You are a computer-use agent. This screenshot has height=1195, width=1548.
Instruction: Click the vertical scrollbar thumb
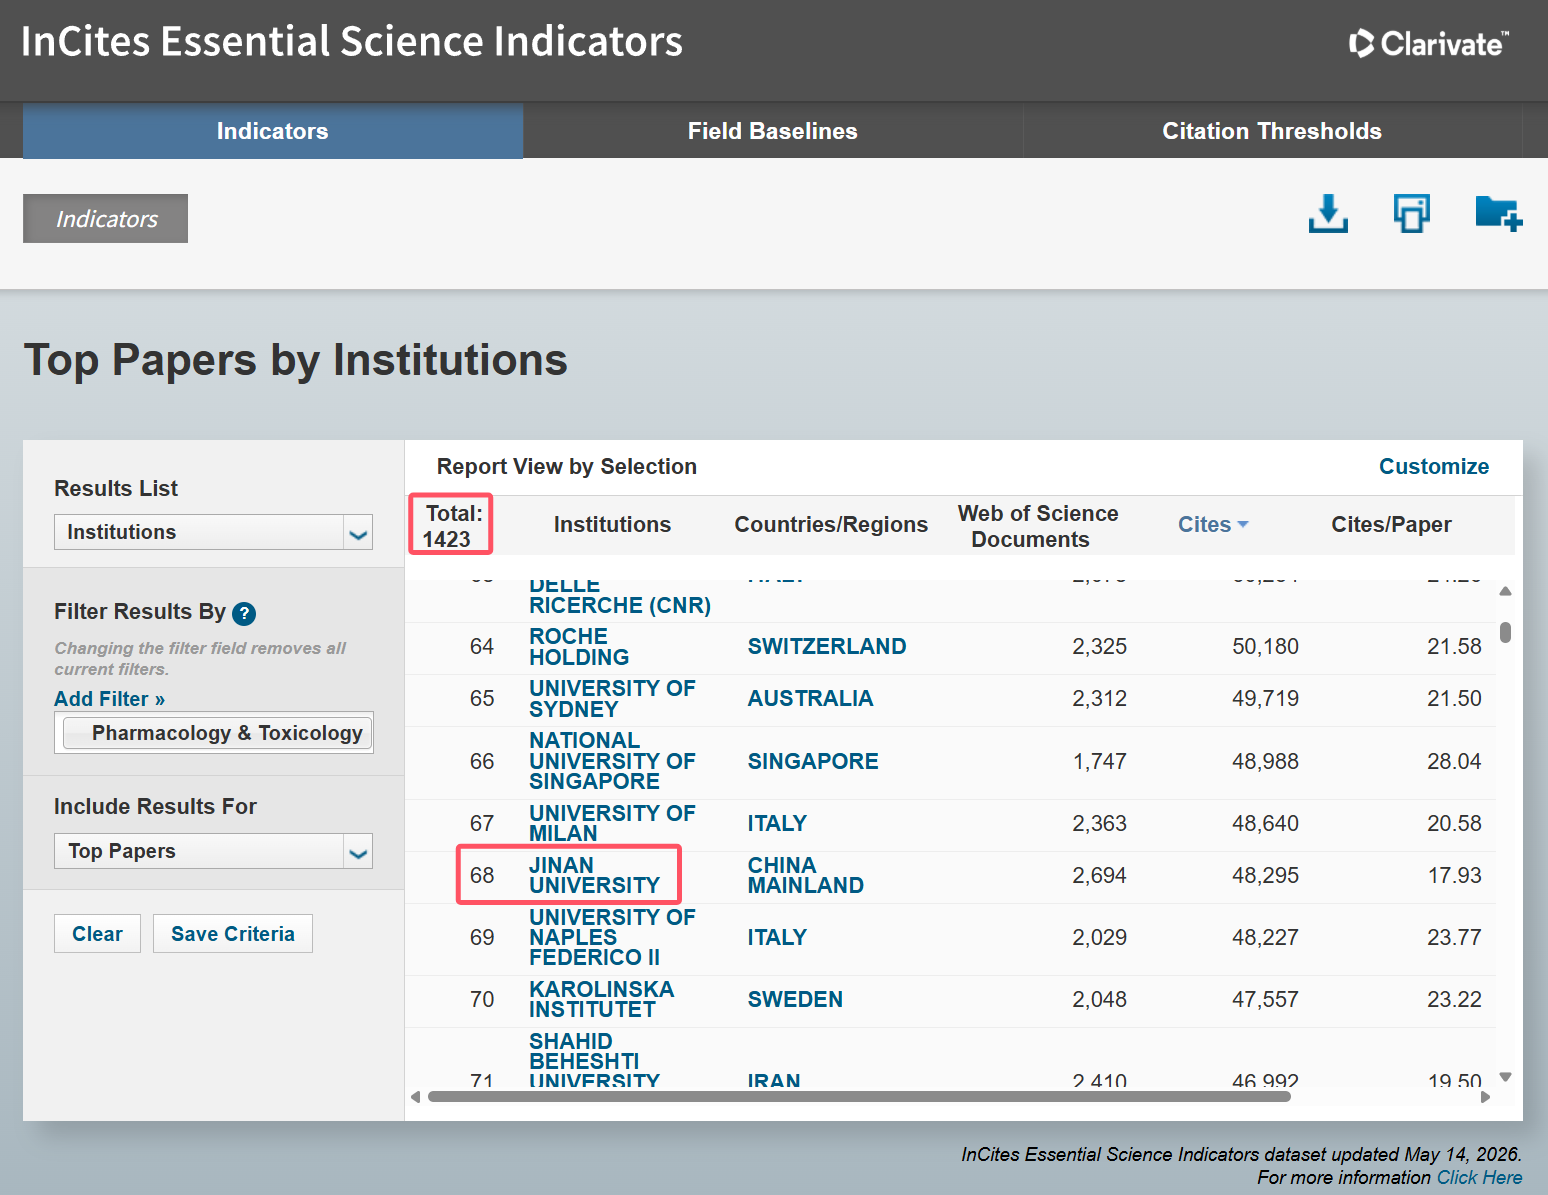click(1506, 632)
